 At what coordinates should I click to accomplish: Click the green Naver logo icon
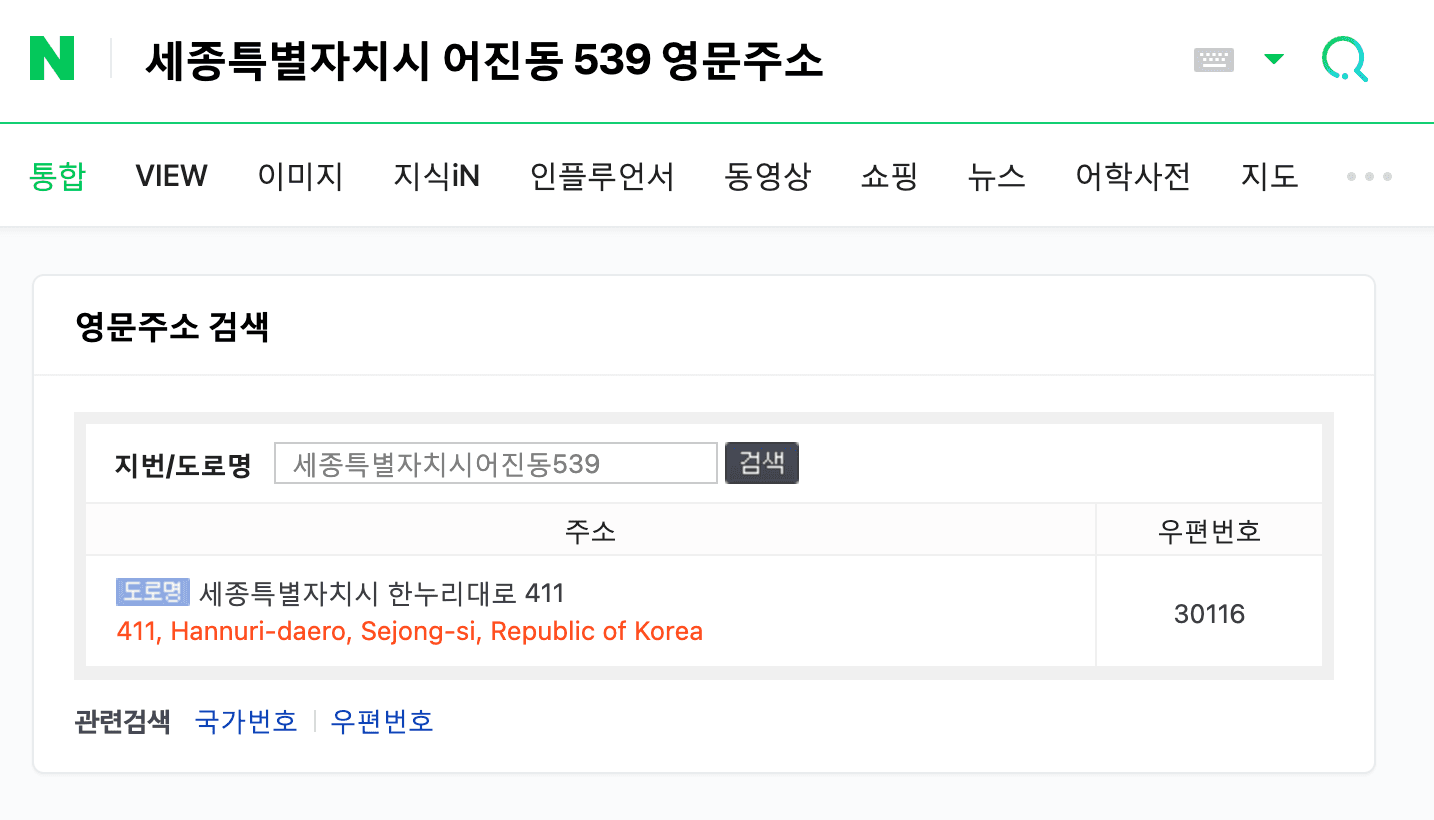click(52, 59)
